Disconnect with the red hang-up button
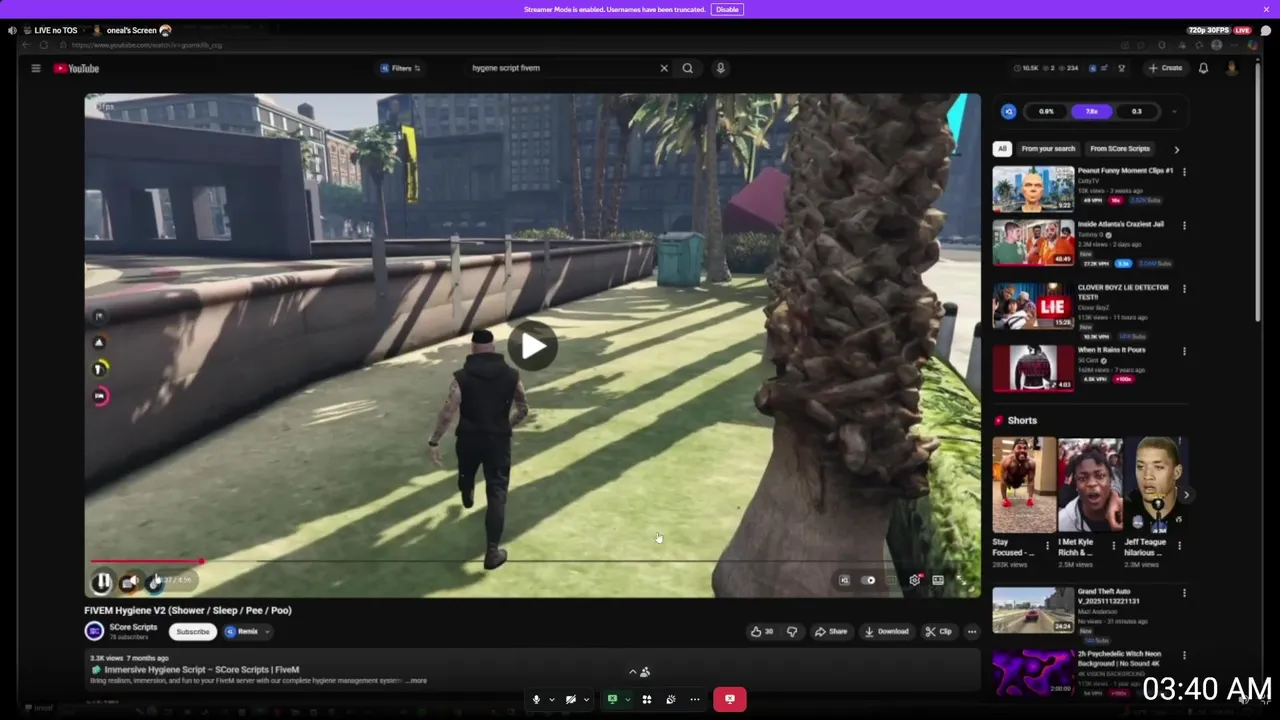The width and height of the screenshot is (1280, 720). click(729, 699)
